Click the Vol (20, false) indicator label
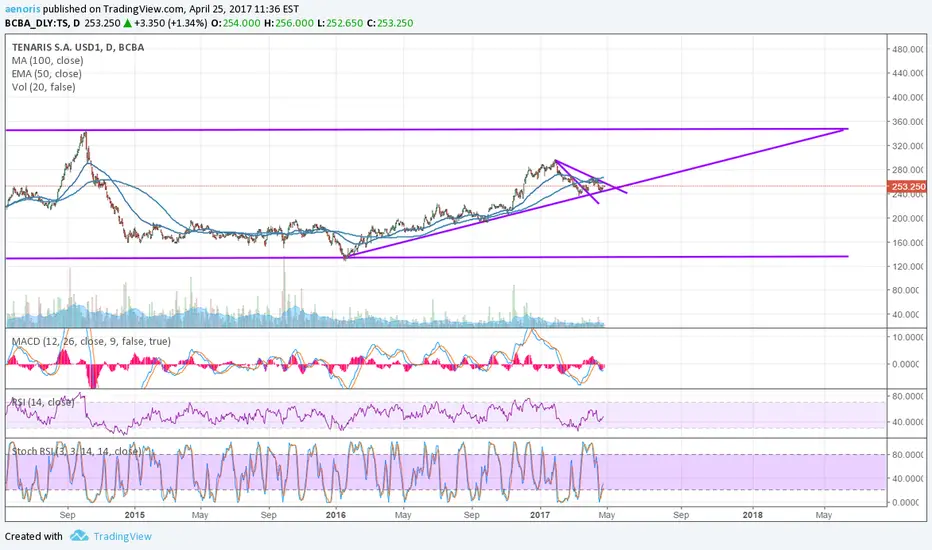This screenshot has width=932, height=550. 43,87
